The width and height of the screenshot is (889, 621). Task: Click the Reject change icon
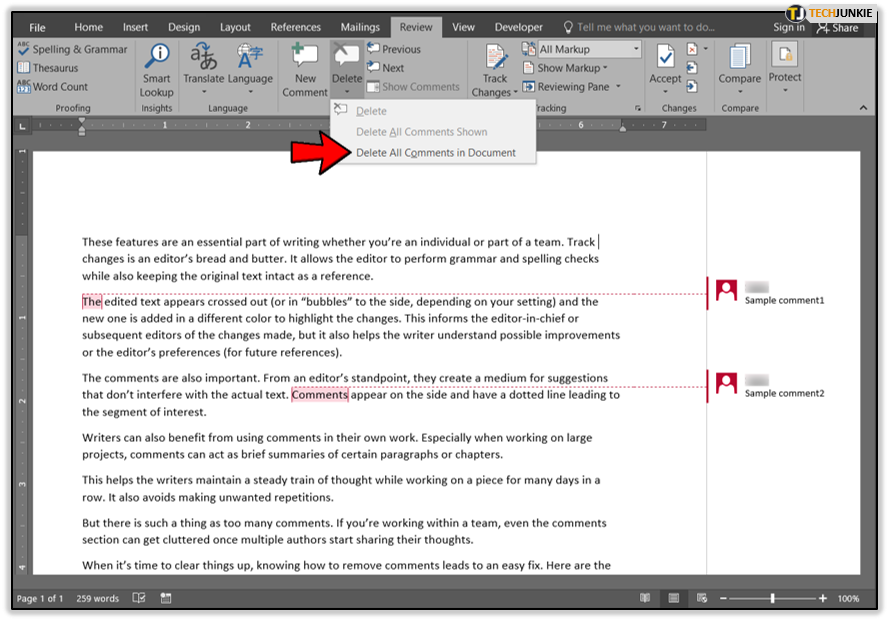click(692, 49)
